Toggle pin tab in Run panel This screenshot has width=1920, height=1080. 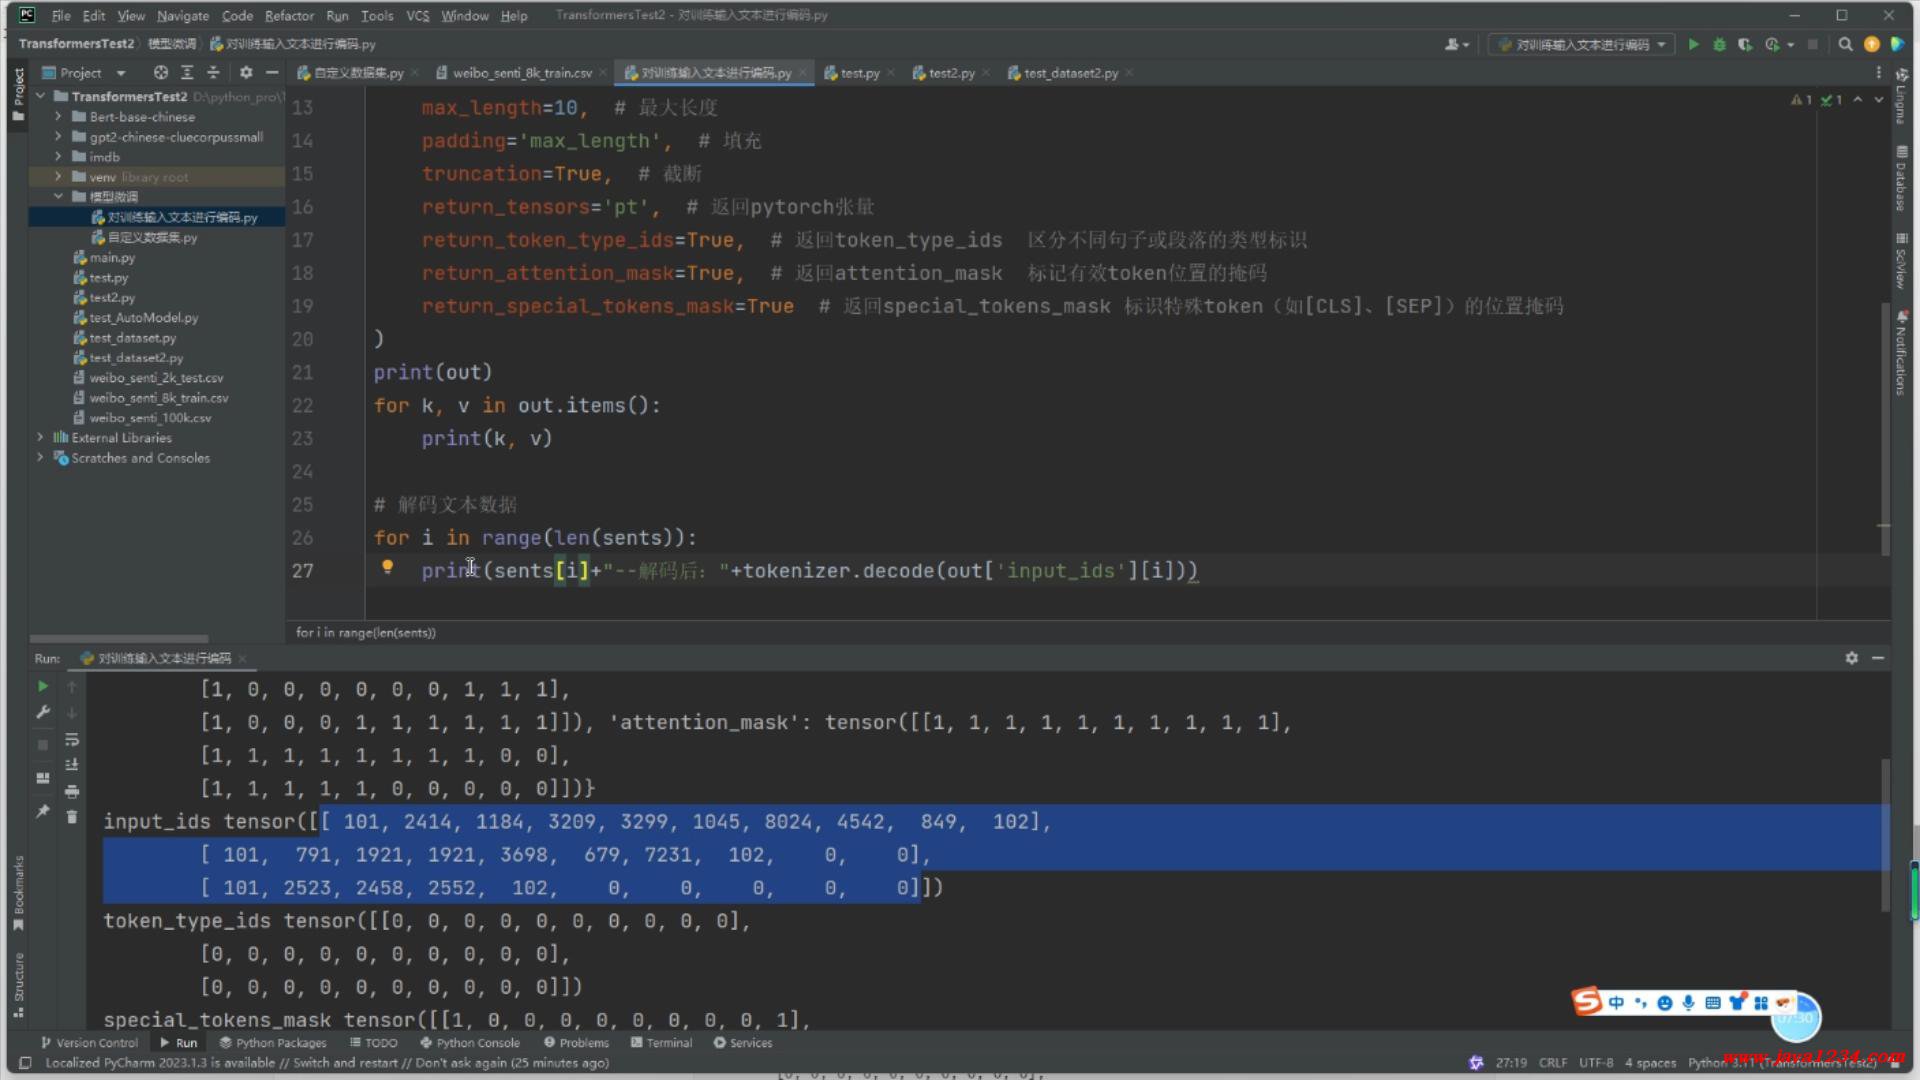(43, 811)
